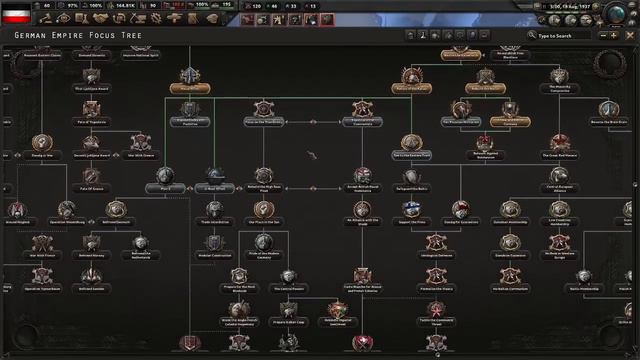Select the Danubian Membership focus
Viewport: 640px width, 360px height.
[x=510, y=213]
